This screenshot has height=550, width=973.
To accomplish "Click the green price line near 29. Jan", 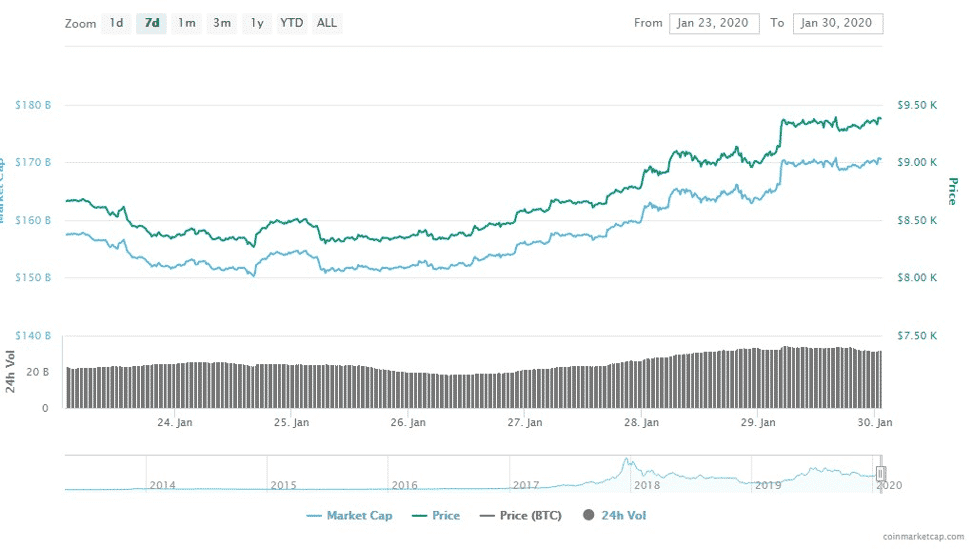I will [757, 158].
